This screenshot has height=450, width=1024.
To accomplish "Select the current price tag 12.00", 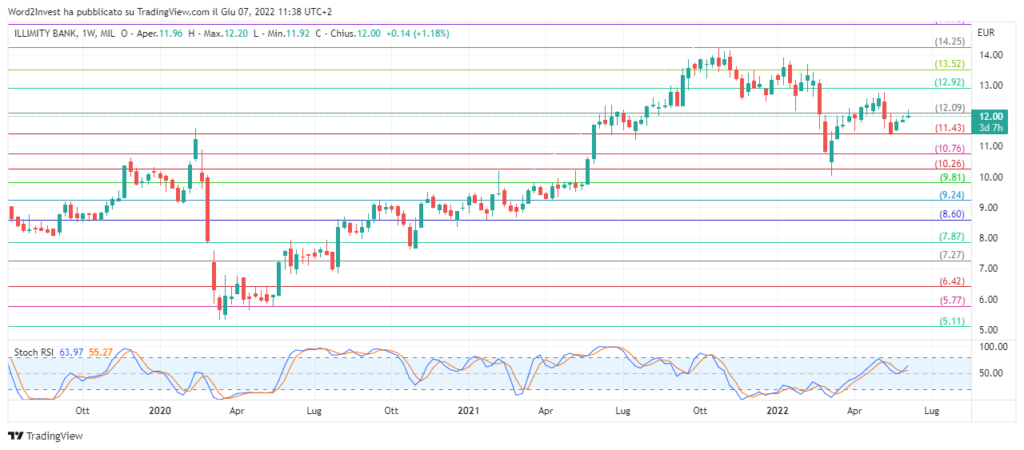I will tap(990, 116).
